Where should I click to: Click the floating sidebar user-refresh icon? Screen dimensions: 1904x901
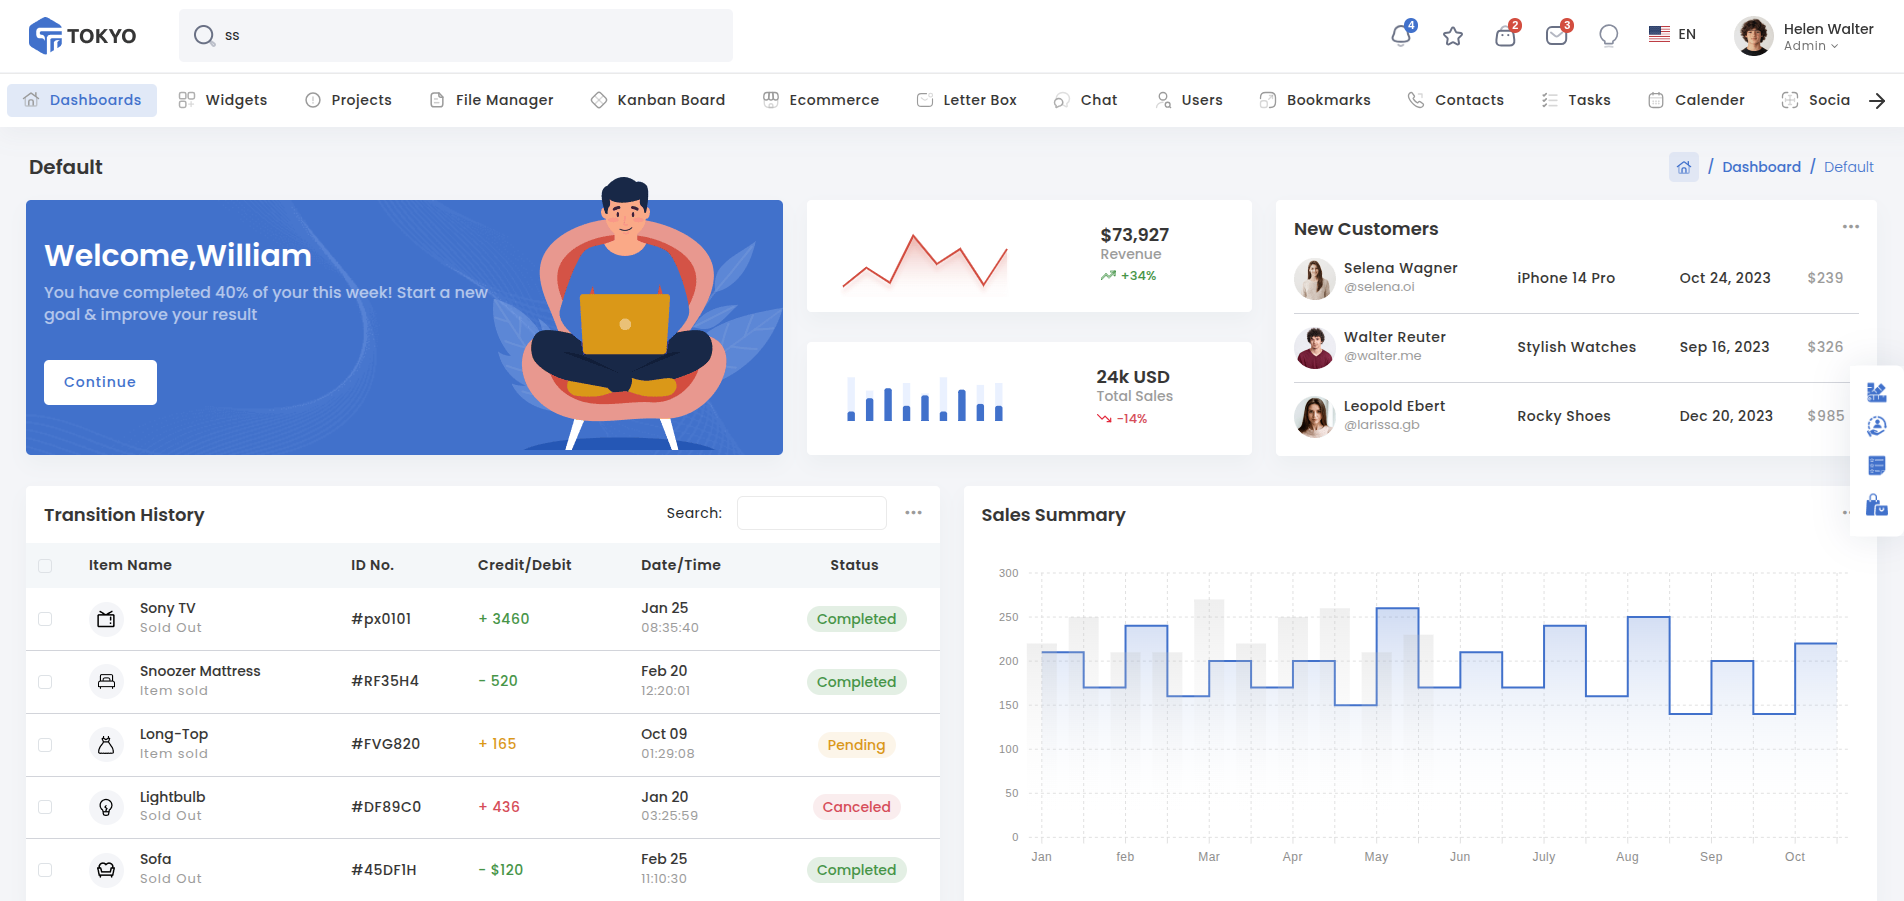point(1877,427)
